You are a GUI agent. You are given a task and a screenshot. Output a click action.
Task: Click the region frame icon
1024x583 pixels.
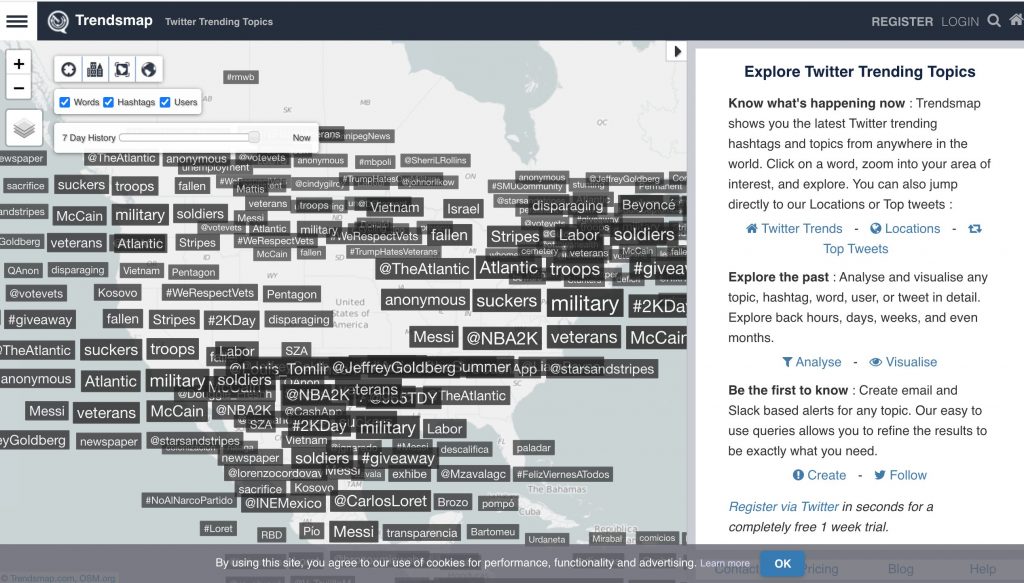pos(122,69)
